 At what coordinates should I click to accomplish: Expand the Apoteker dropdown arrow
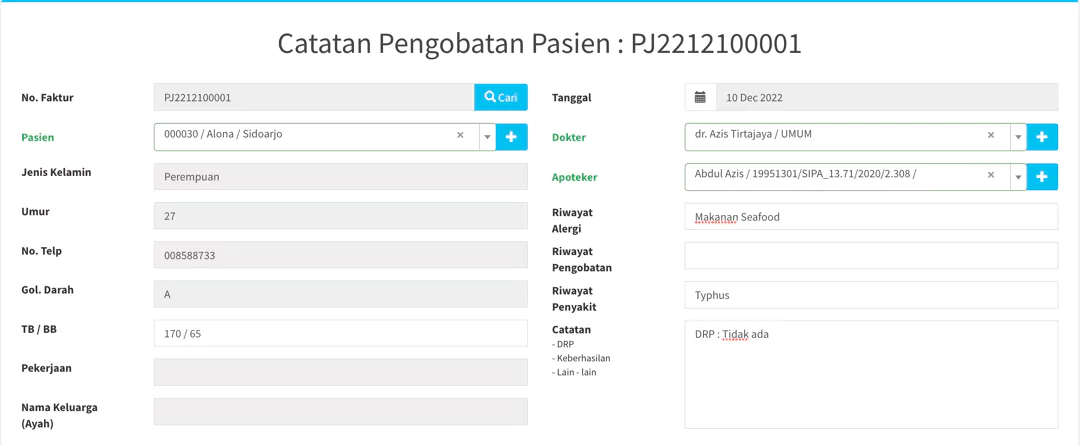click(1018, 177)
